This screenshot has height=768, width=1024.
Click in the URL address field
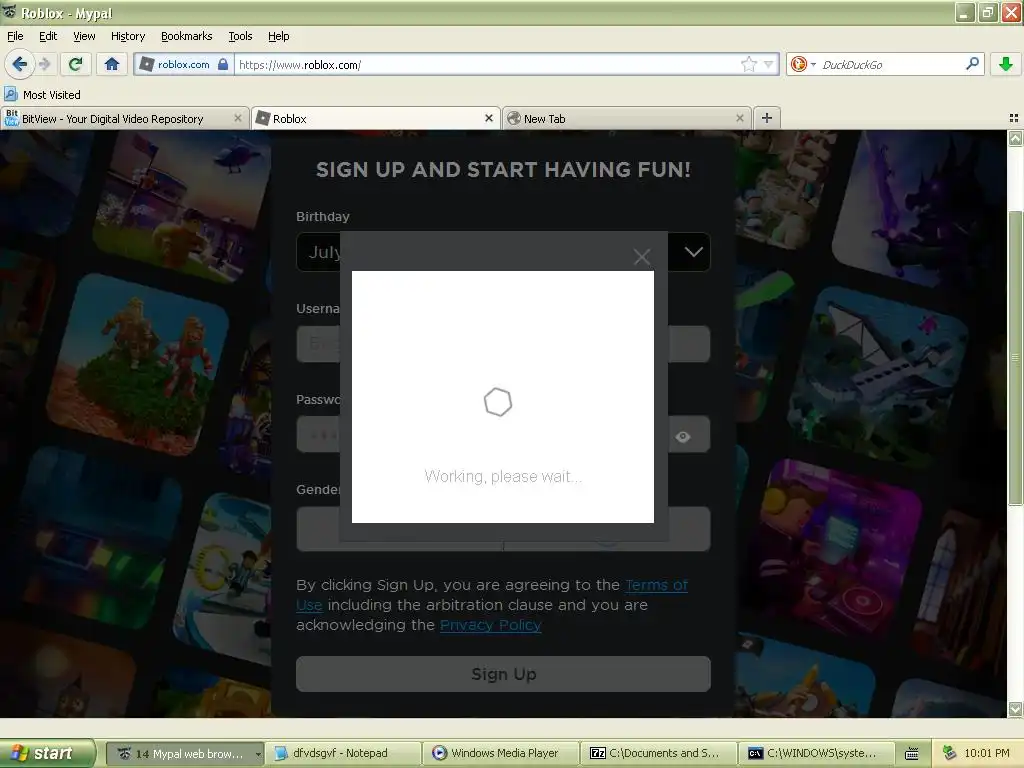coord(487,64)
